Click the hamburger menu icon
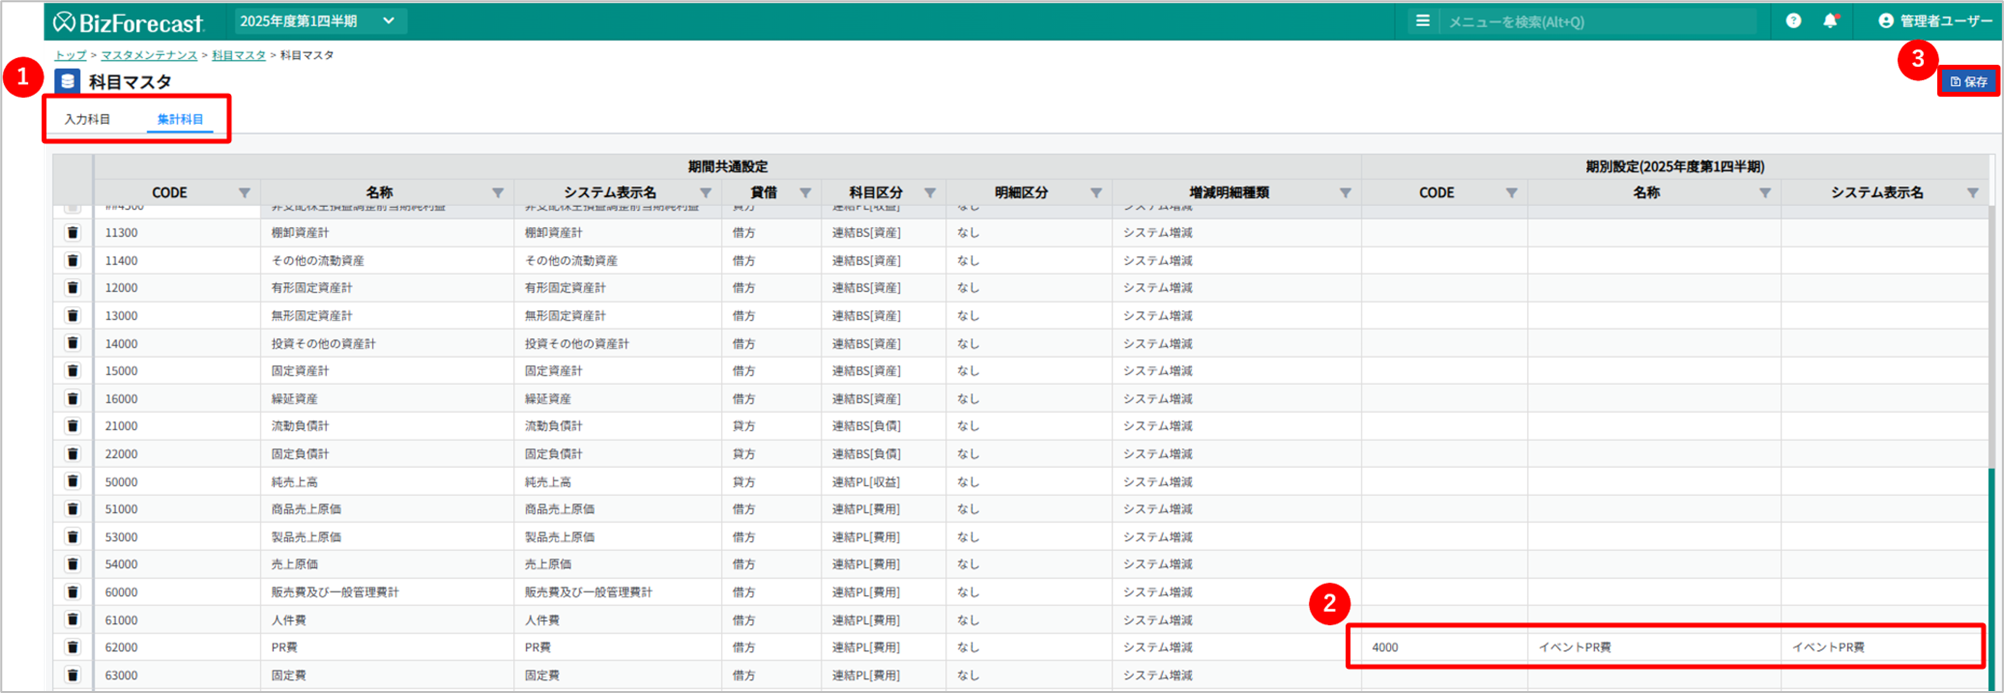 (1422, 21)
